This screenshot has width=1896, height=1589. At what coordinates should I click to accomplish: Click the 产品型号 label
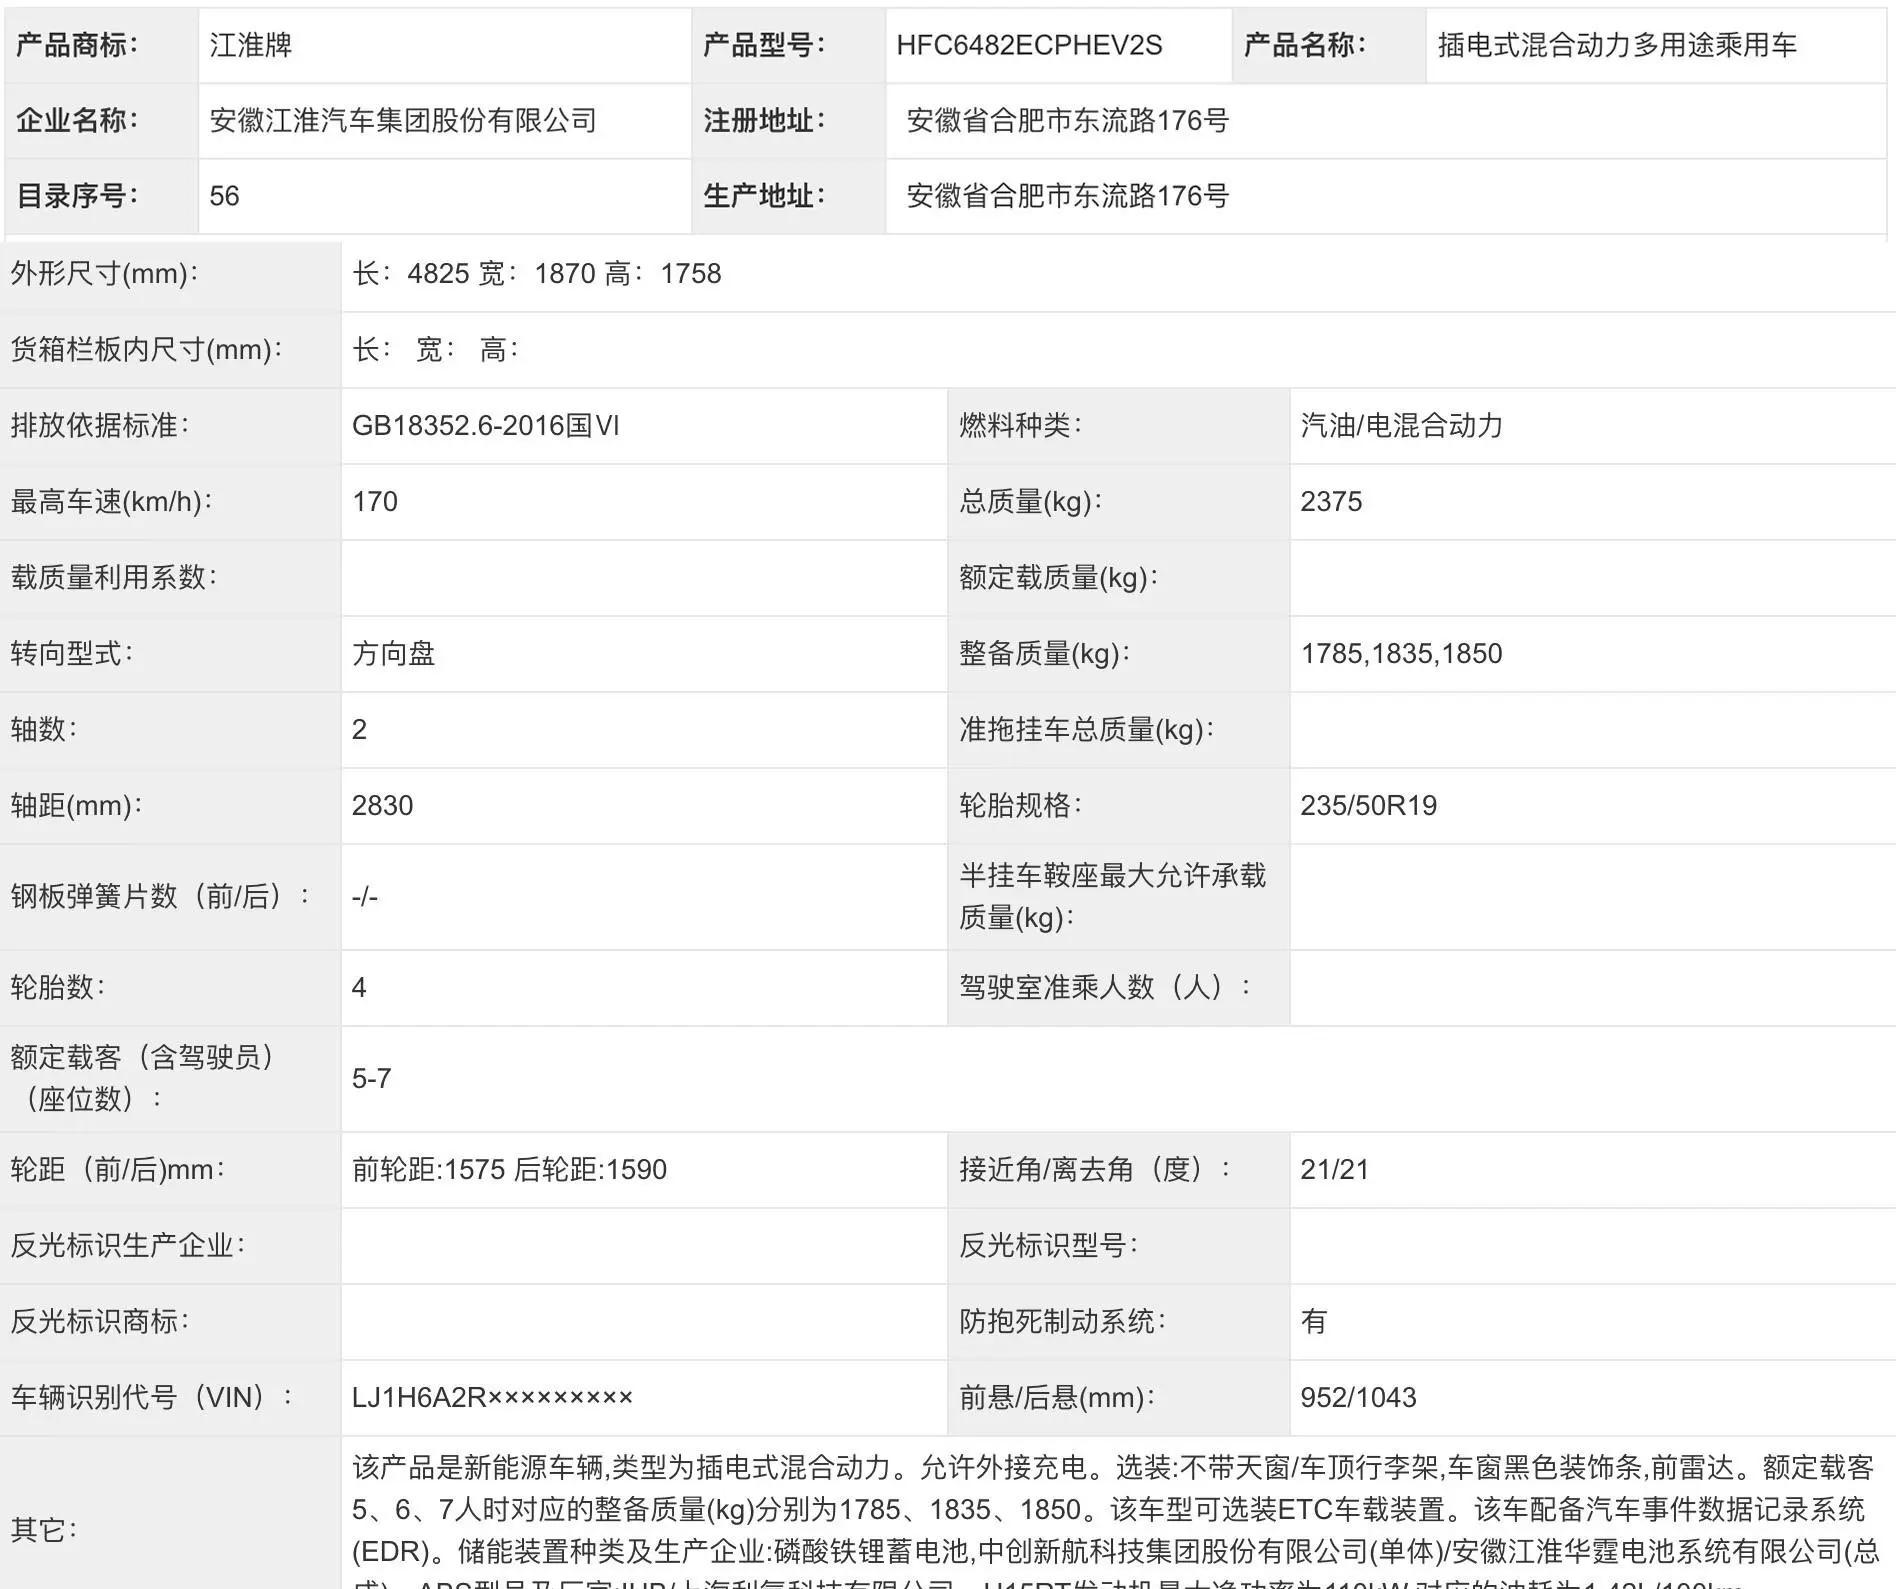764,45
